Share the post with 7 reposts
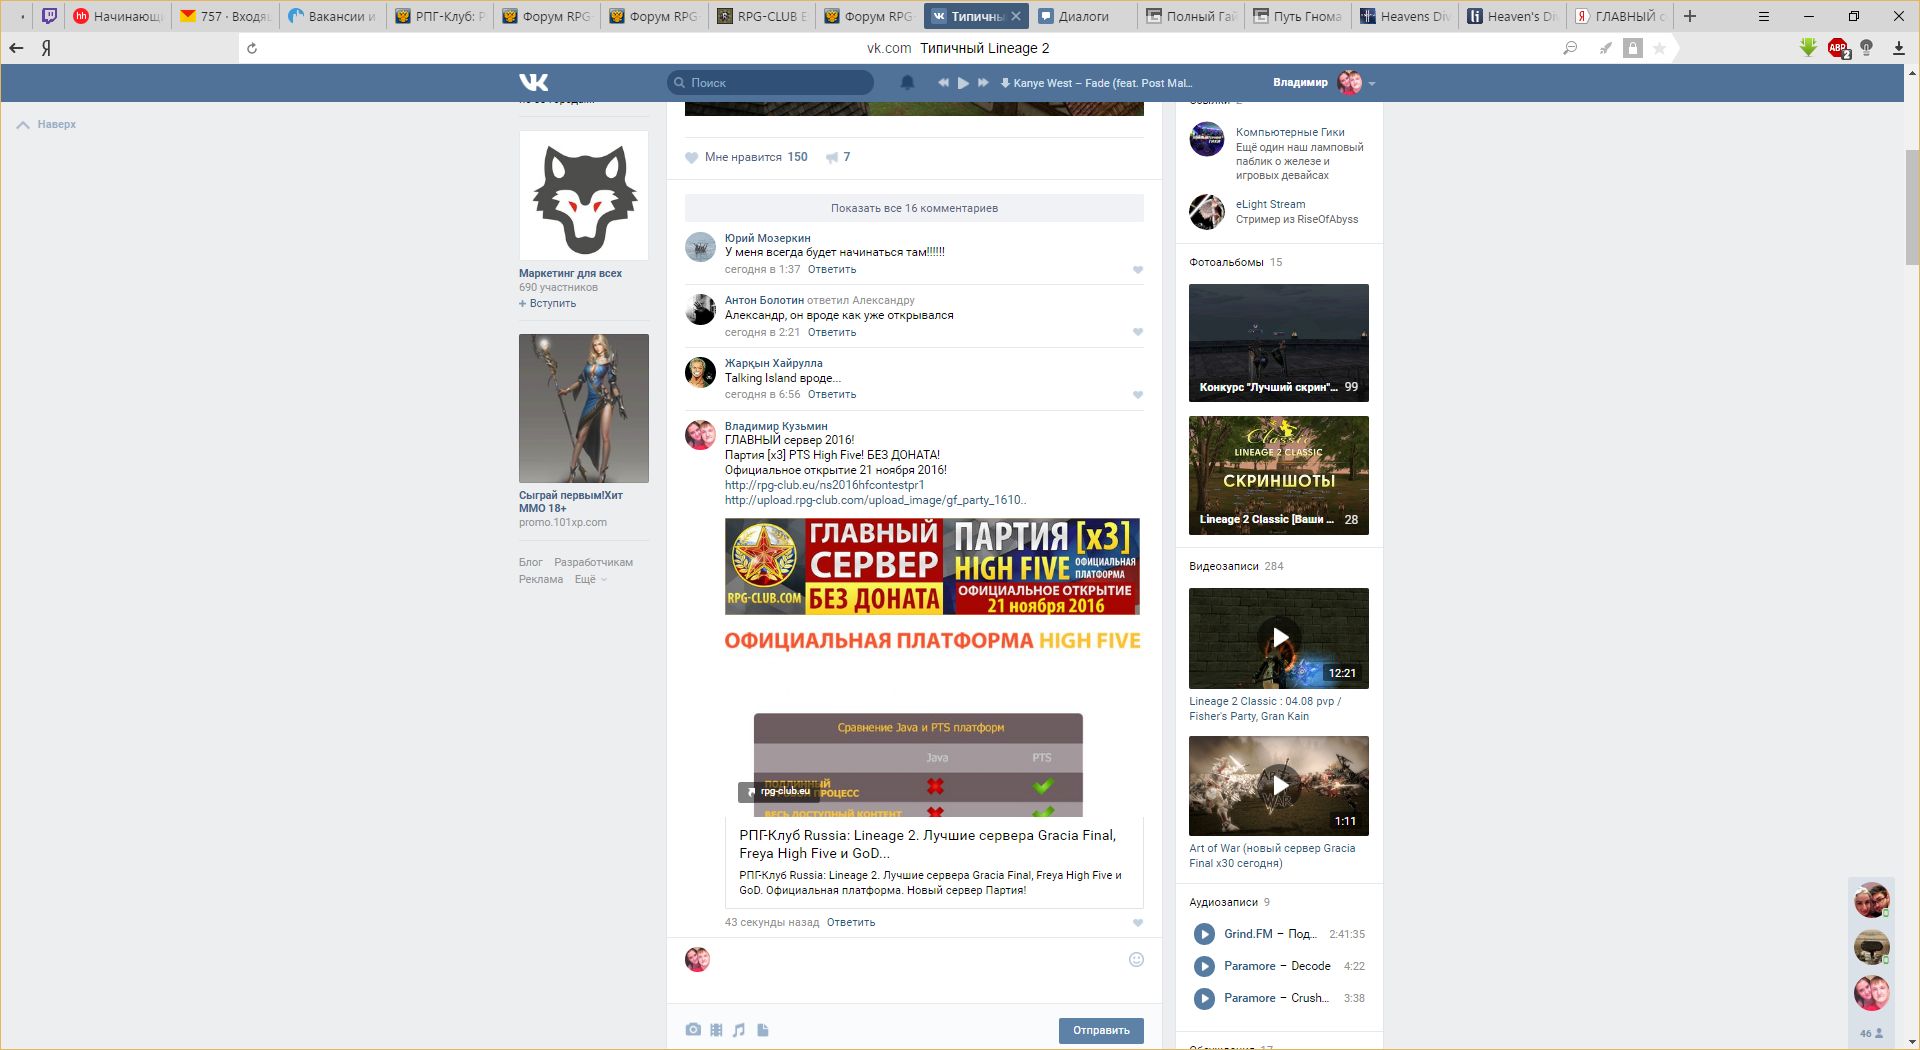The height and width of the screenshot is (1050, 1920). pos(838,157)
